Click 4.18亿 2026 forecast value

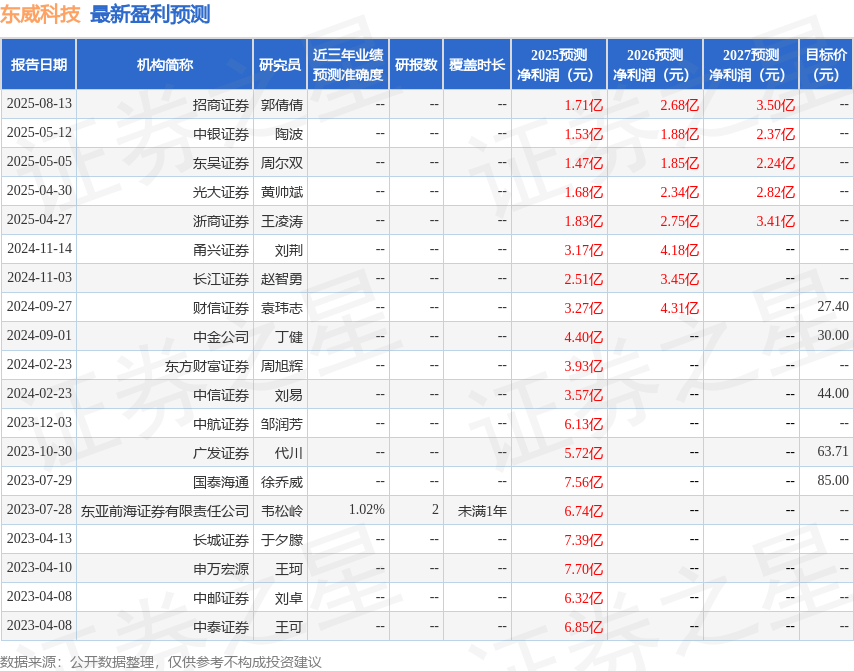679,249
